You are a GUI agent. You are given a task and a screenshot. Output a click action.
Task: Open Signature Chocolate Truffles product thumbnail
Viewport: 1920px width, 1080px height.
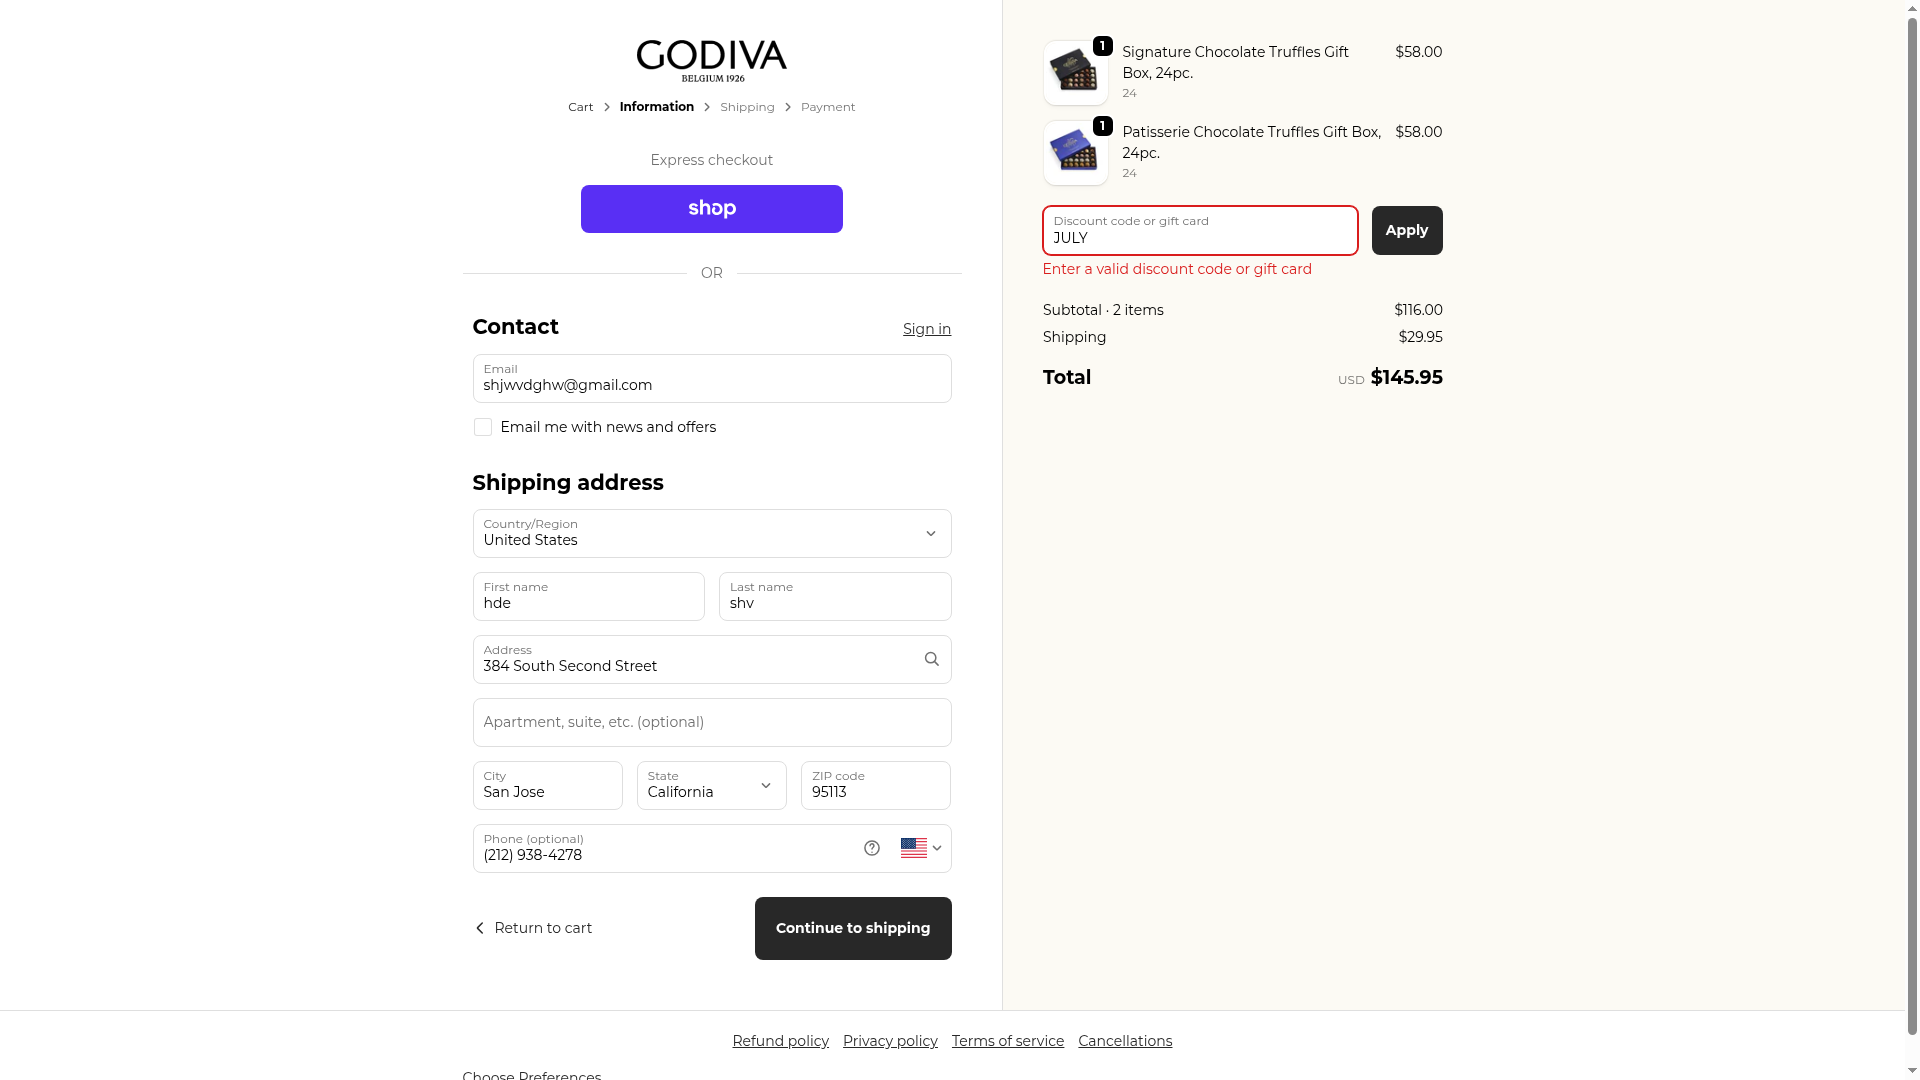pos(1075,73)
